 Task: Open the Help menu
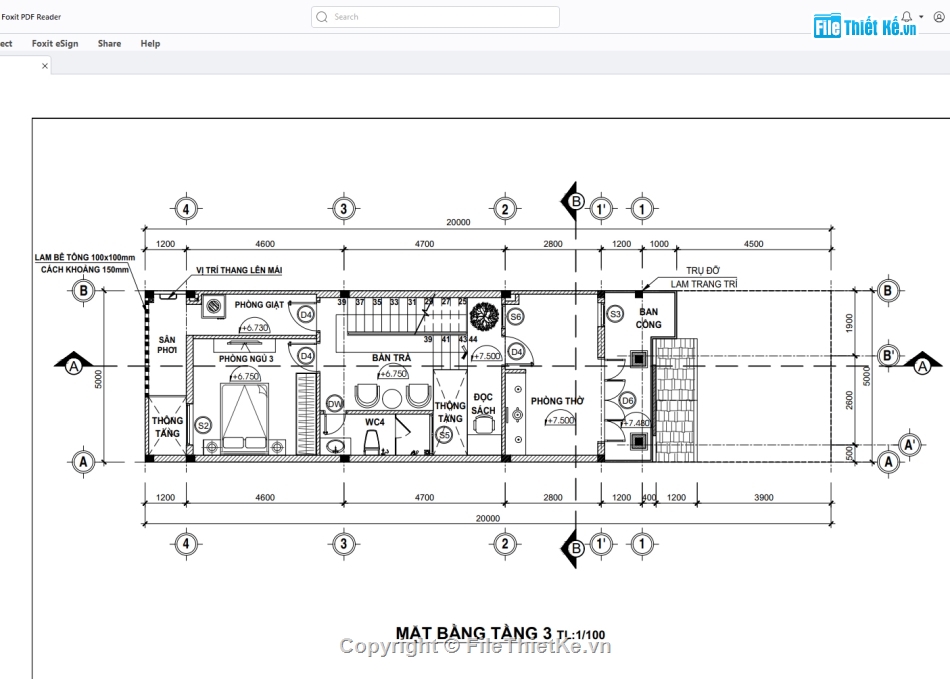pyautogui.click(x=150, y=44)
